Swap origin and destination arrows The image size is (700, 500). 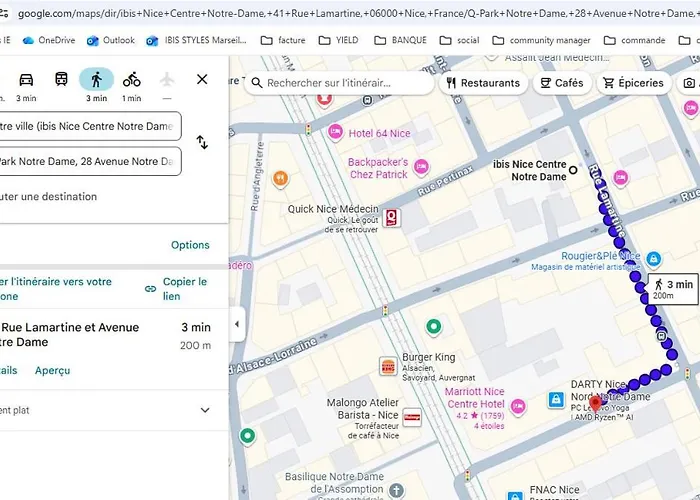tap(202, 143)
